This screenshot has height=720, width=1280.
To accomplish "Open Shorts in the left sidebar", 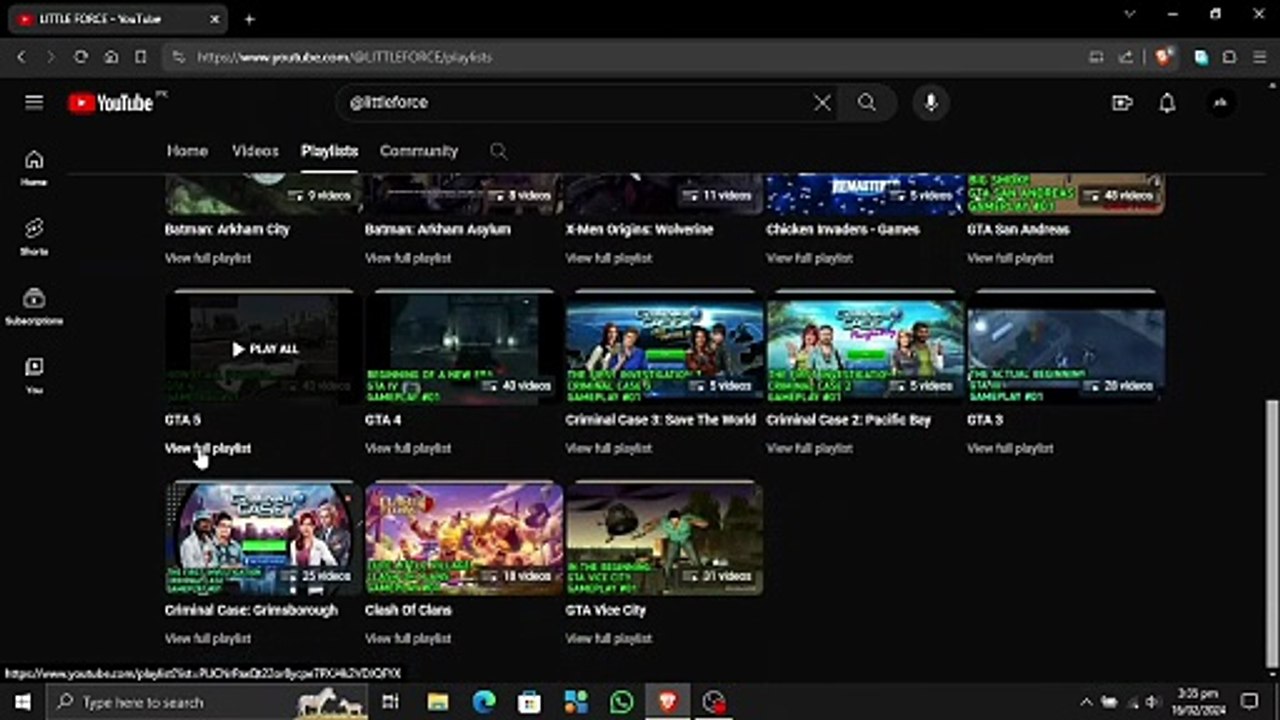I will pyautogui.click(x=34, y=237).
